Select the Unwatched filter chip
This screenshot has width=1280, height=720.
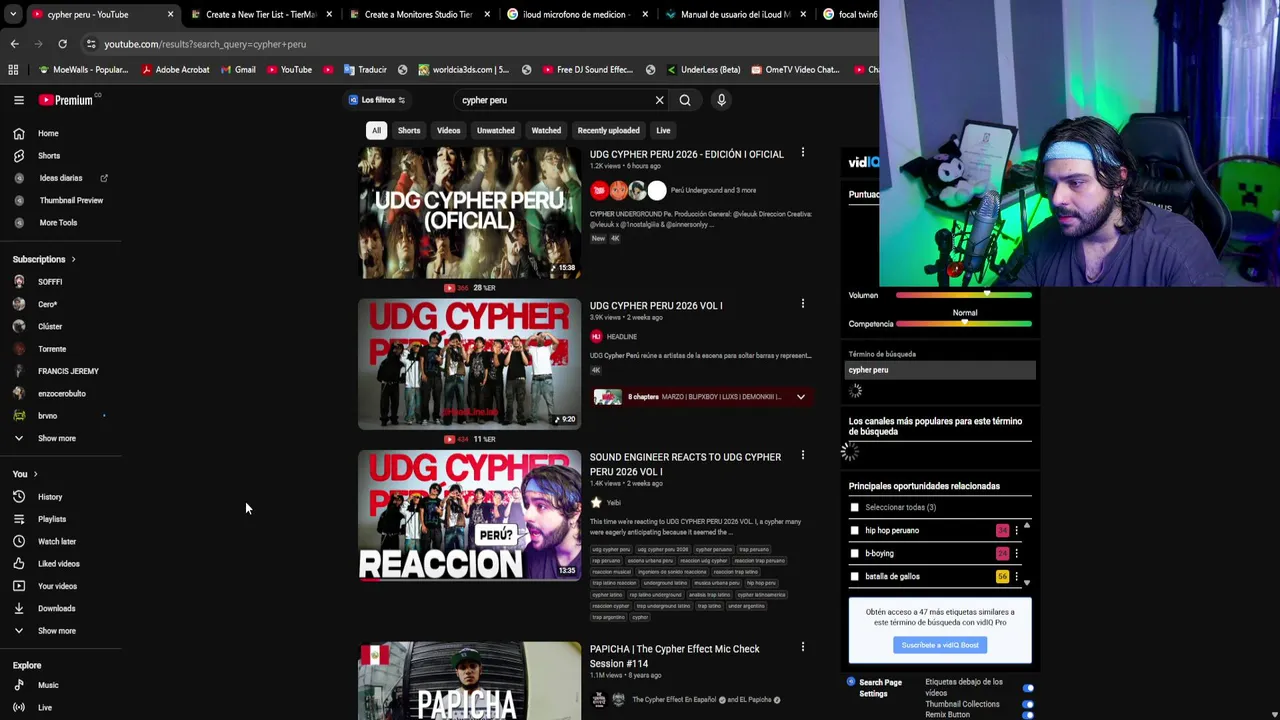(x=495, y=130)
